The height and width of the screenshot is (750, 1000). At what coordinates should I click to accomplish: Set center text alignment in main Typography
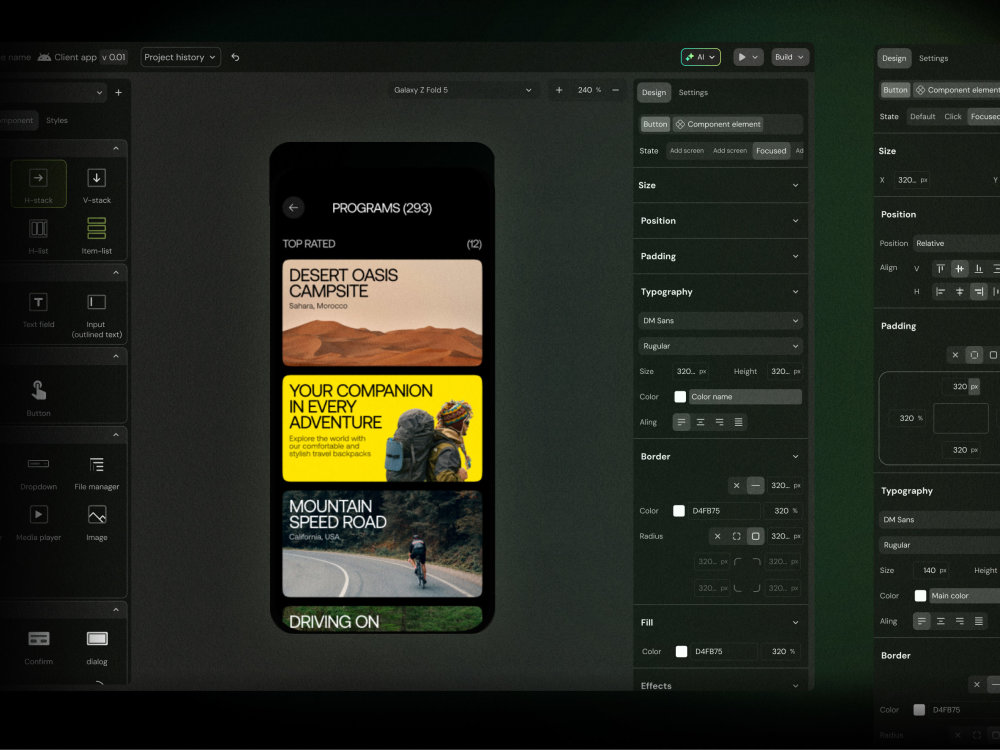pos(700,422)
